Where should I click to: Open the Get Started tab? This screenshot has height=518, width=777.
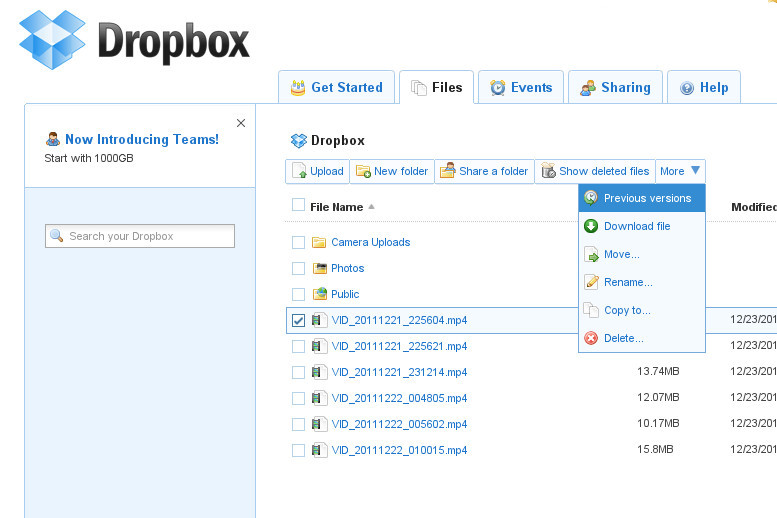(336, 87)
